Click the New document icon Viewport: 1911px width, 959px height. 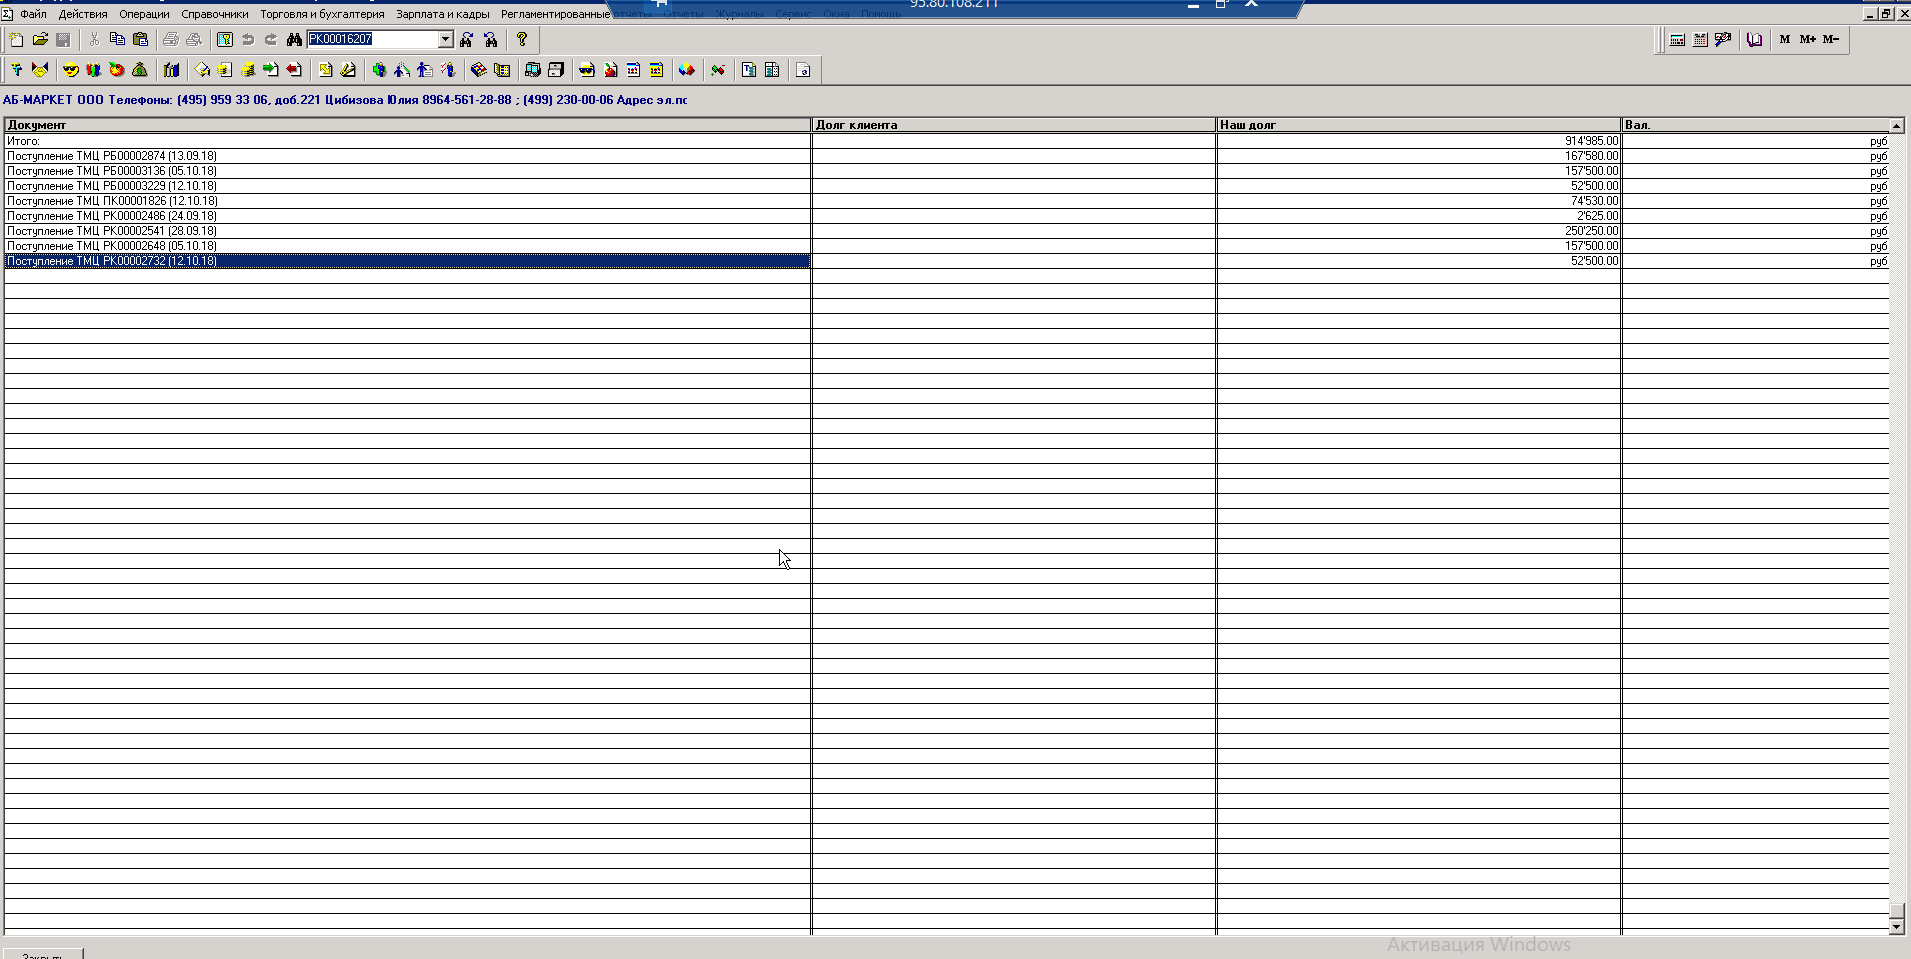(16, 40)
